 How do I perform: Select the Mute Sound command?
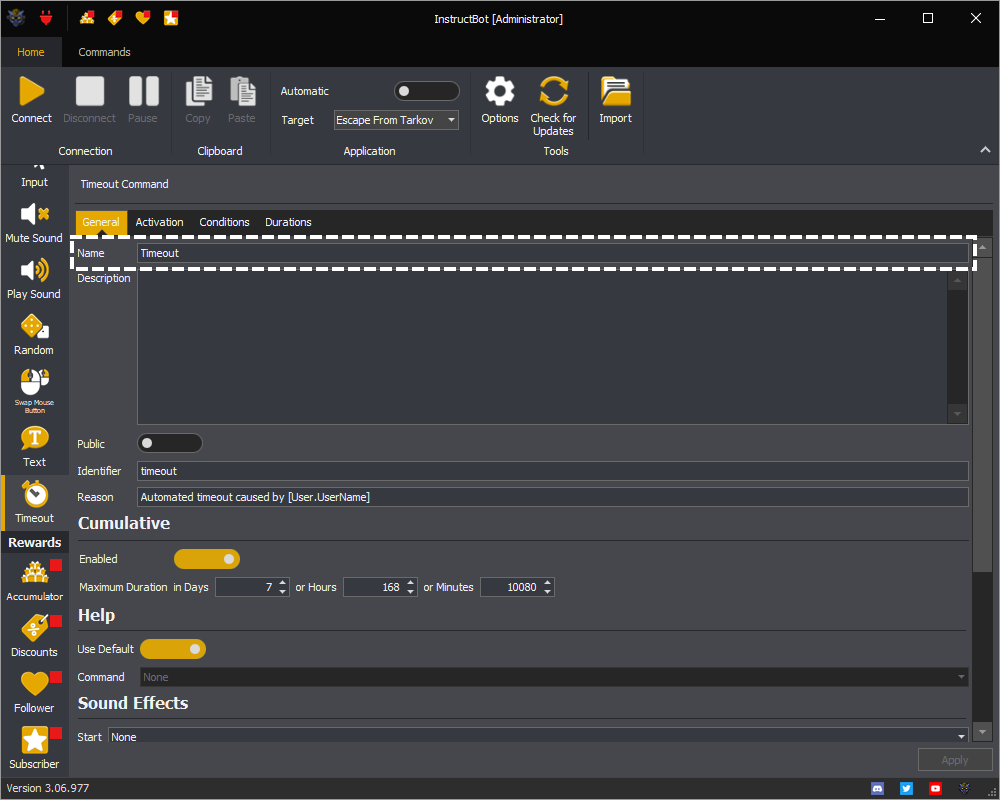click(x=34, y=223)
